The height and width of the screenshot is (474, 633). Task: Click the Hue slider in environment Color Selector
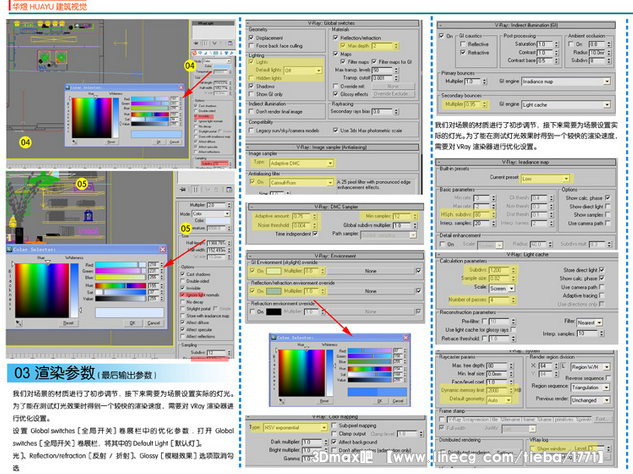(369, 369)
